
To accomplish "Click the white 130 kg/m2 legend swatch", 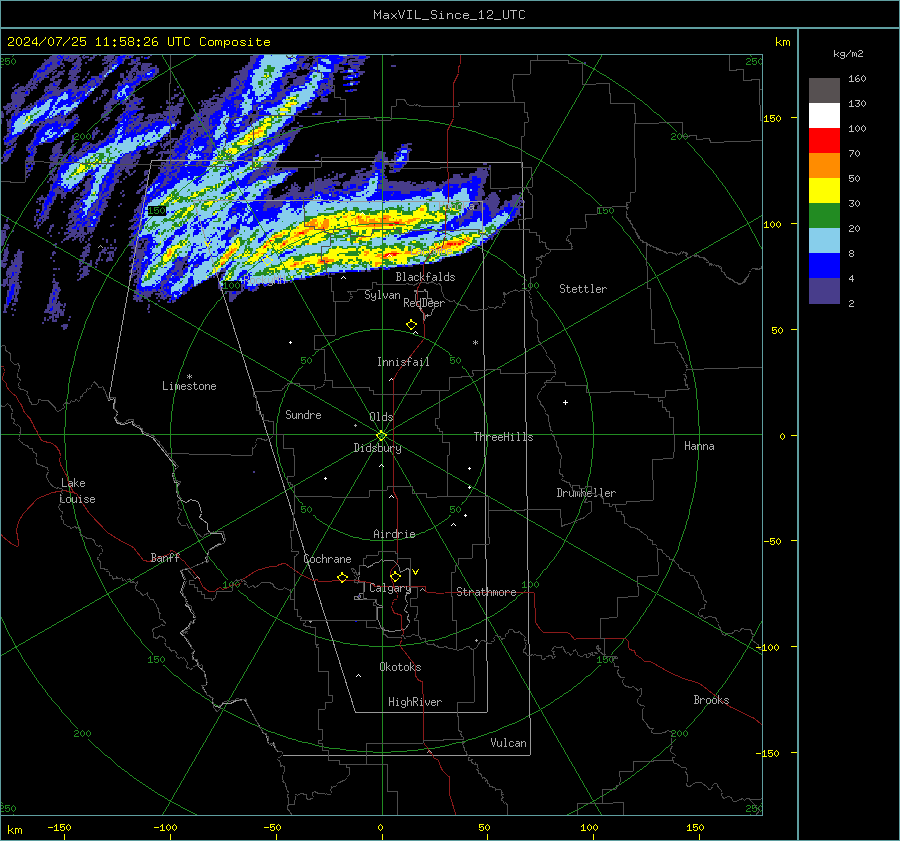I will [x=824, y=116].
